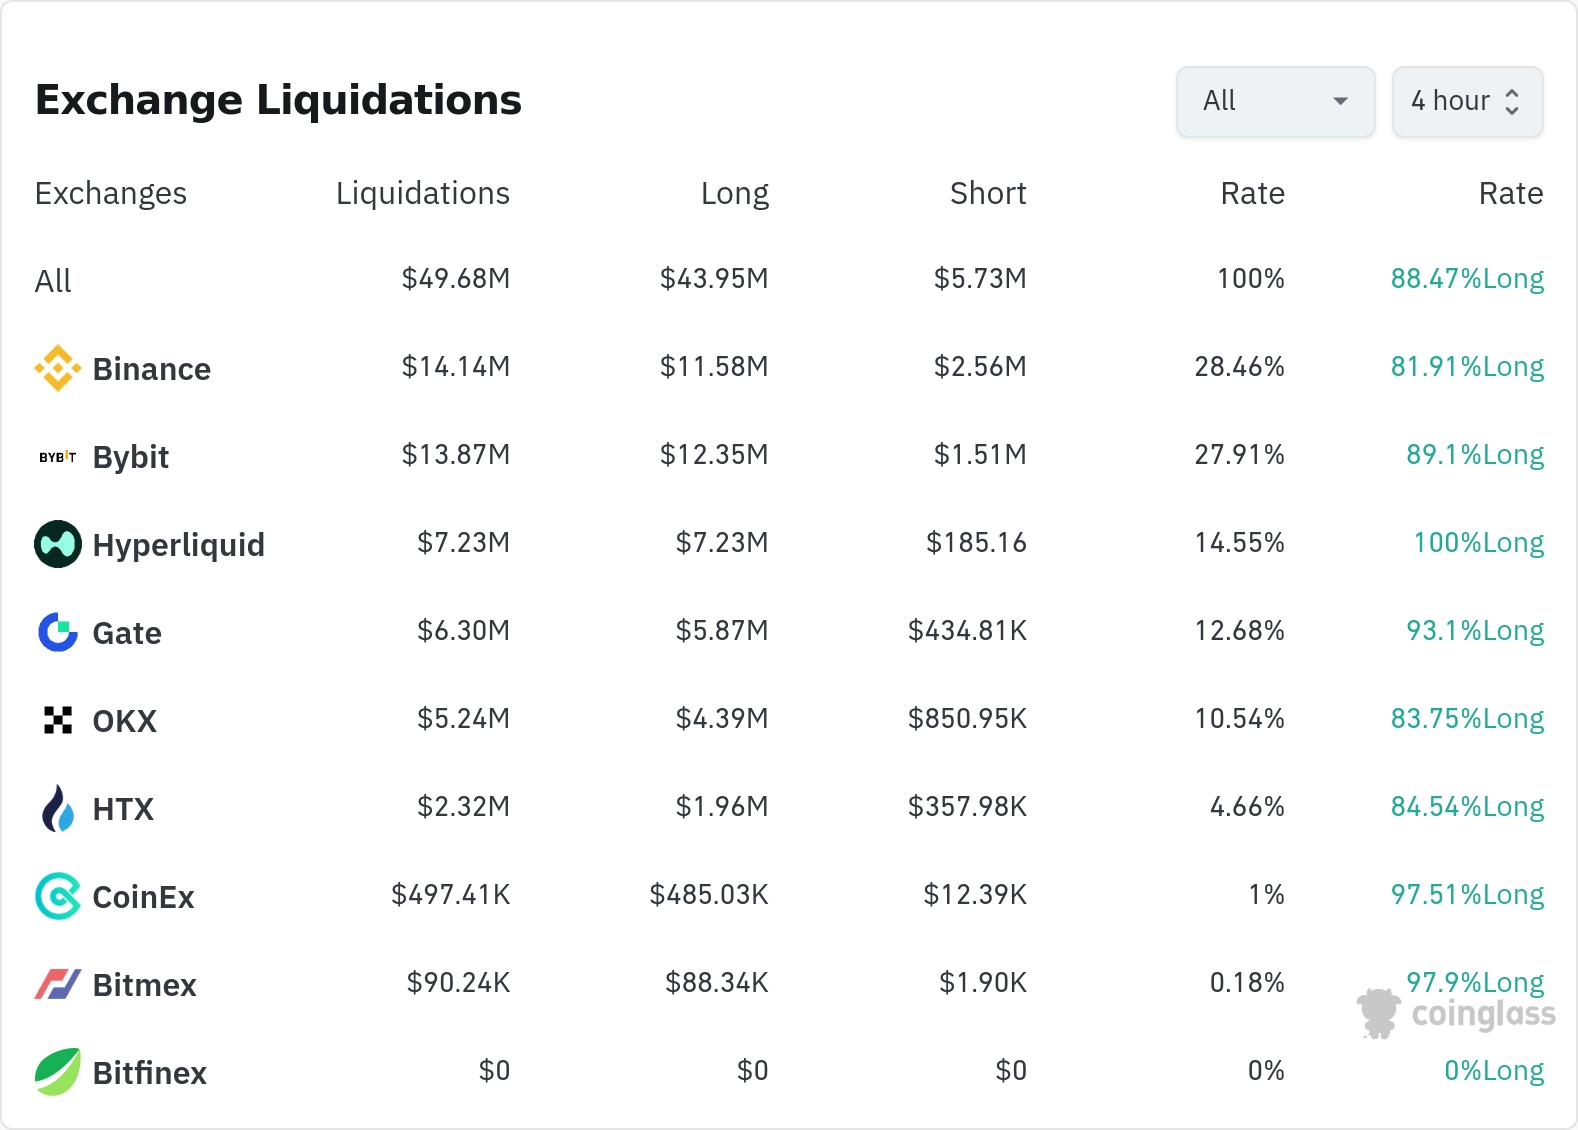Click the coinglass watermark logo
Image resolution: width=1578 pixels, height=1130 pixels.
[1457, 1014]
